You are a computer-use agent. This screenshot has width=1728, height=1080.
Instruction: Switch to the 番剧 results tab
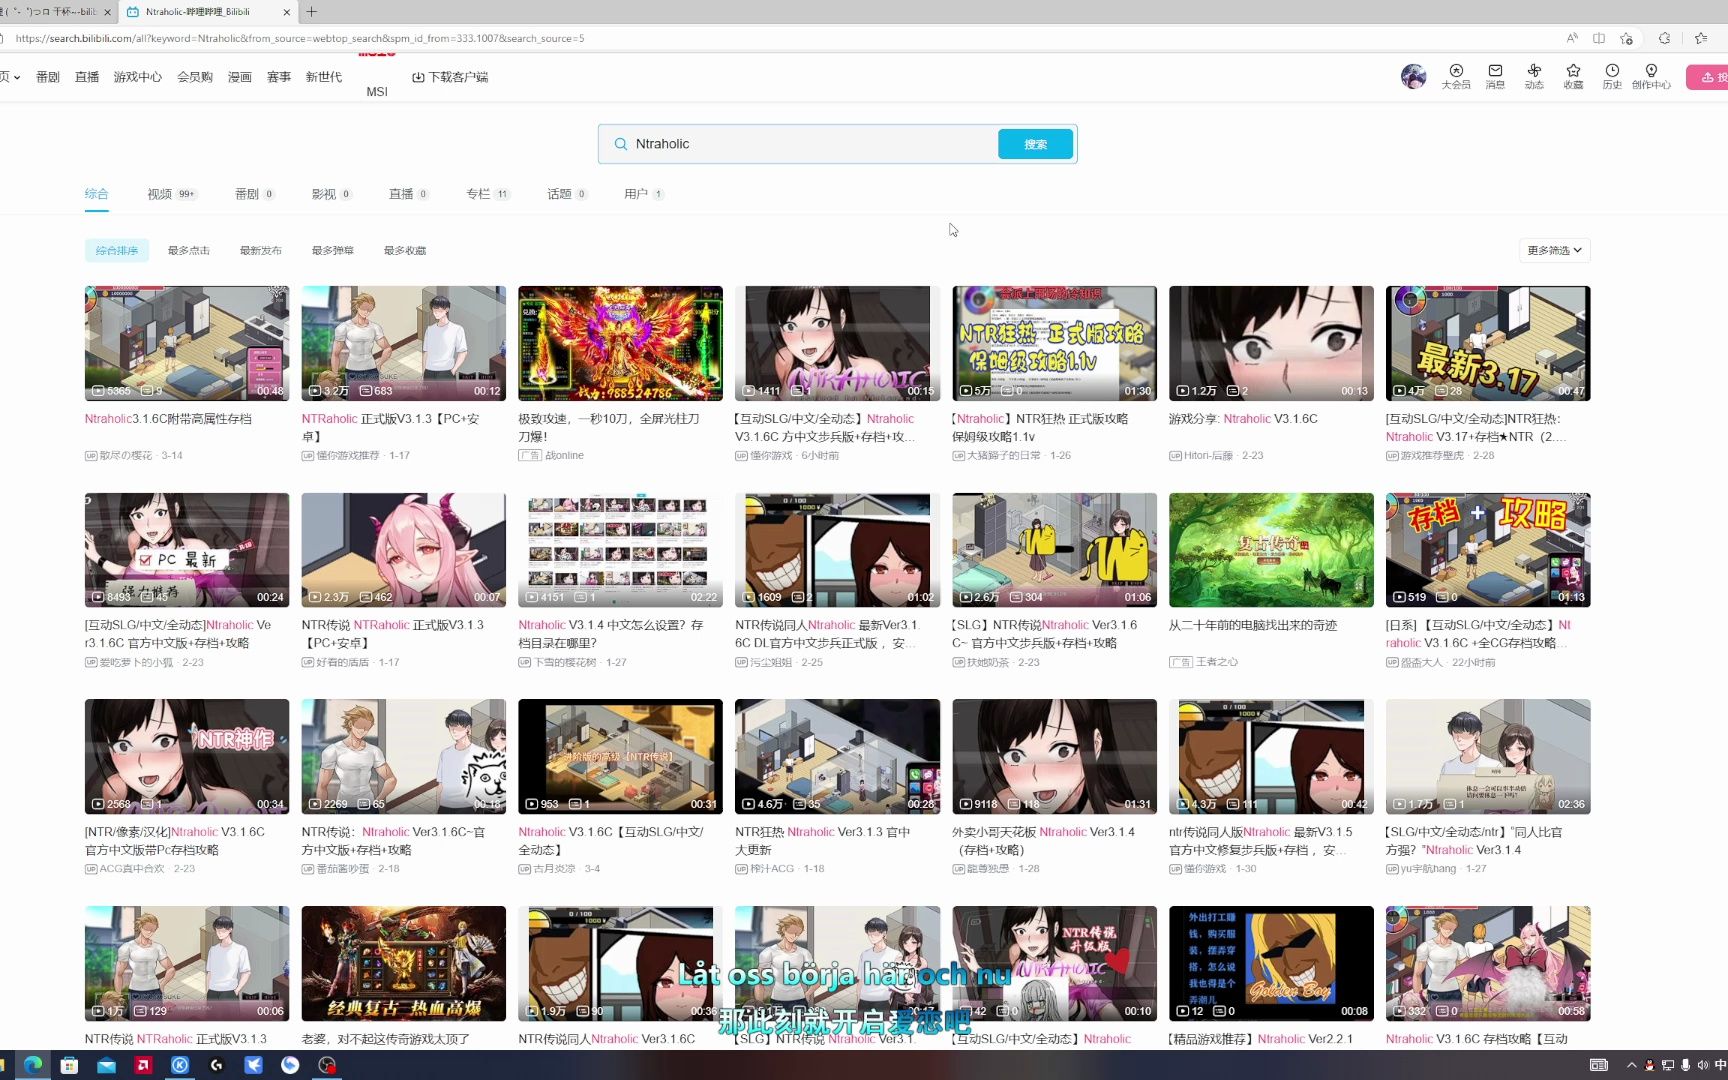pos(255,194)
